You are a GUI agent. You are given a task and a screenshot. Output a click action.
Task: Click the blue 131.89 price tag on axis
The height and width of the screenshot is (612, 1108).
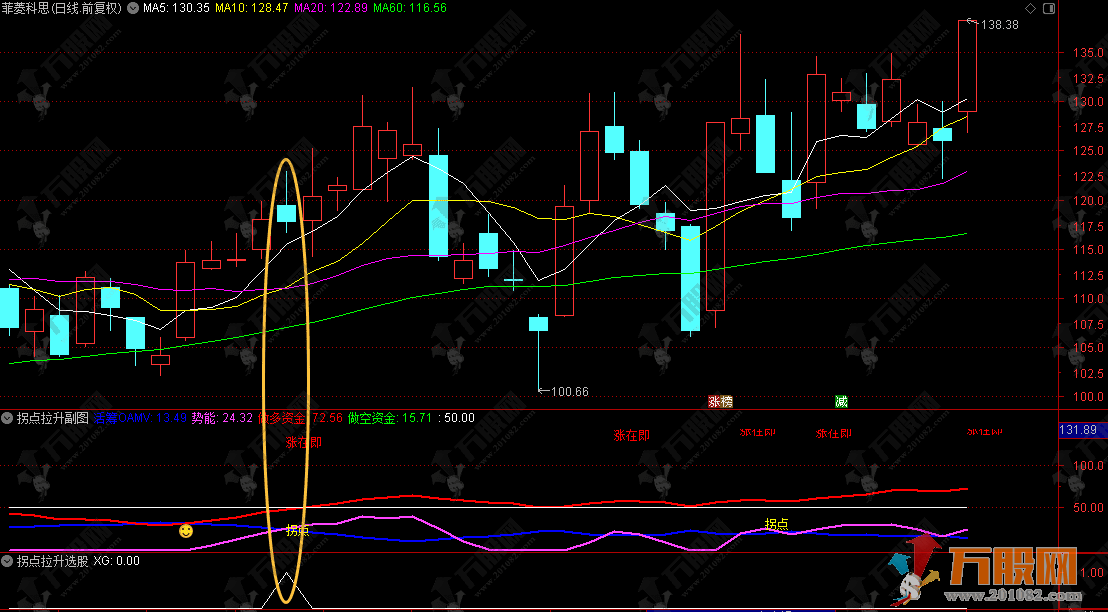click(x=1078, y=430)
